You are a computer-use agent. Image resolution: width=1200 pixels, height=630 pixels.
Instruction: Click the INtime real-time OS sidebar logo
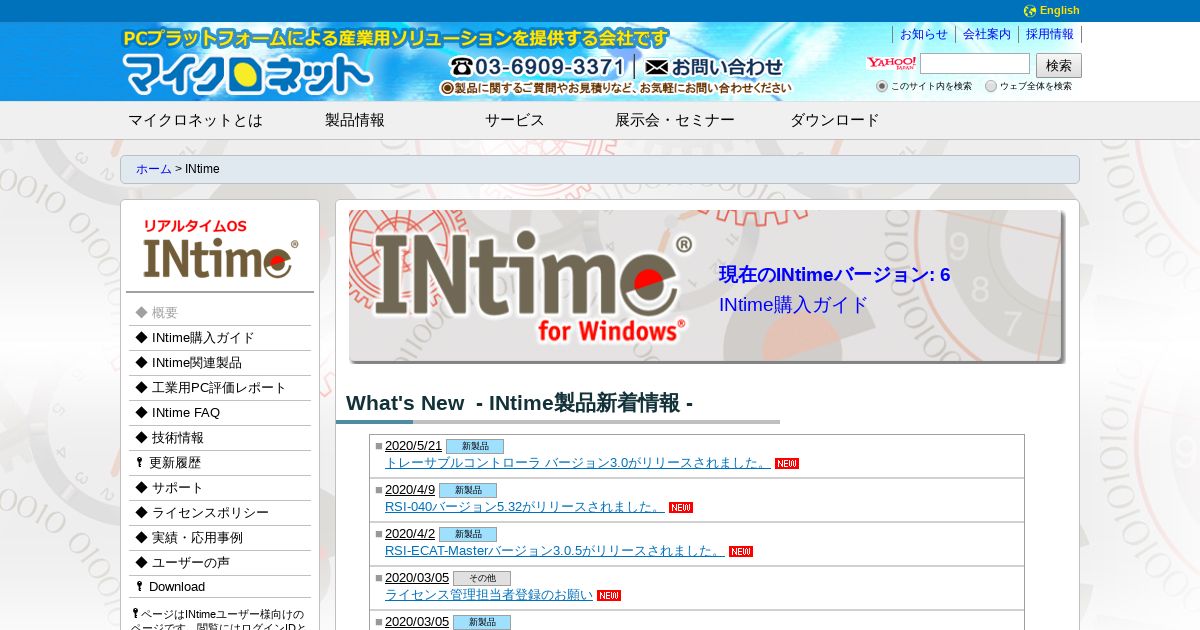click(220, 247)
